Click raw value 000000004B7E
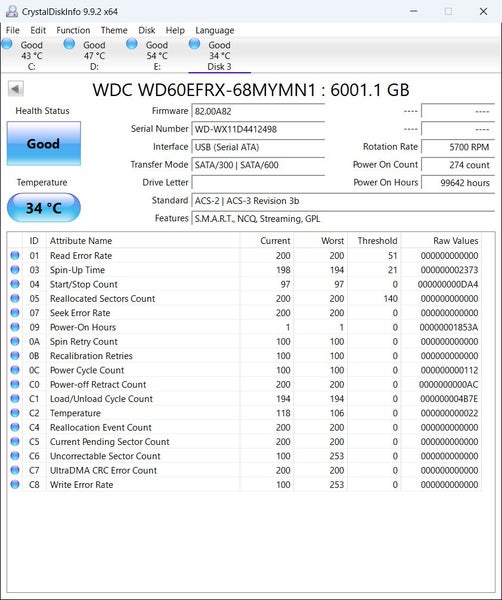 tap(449, 399)
